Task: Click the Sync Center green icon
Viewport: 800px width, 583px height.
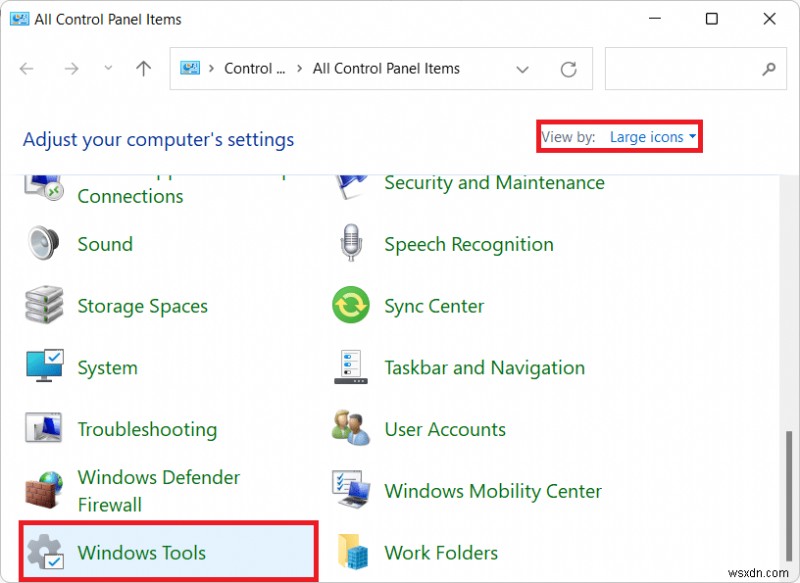Action: point(351,306)
